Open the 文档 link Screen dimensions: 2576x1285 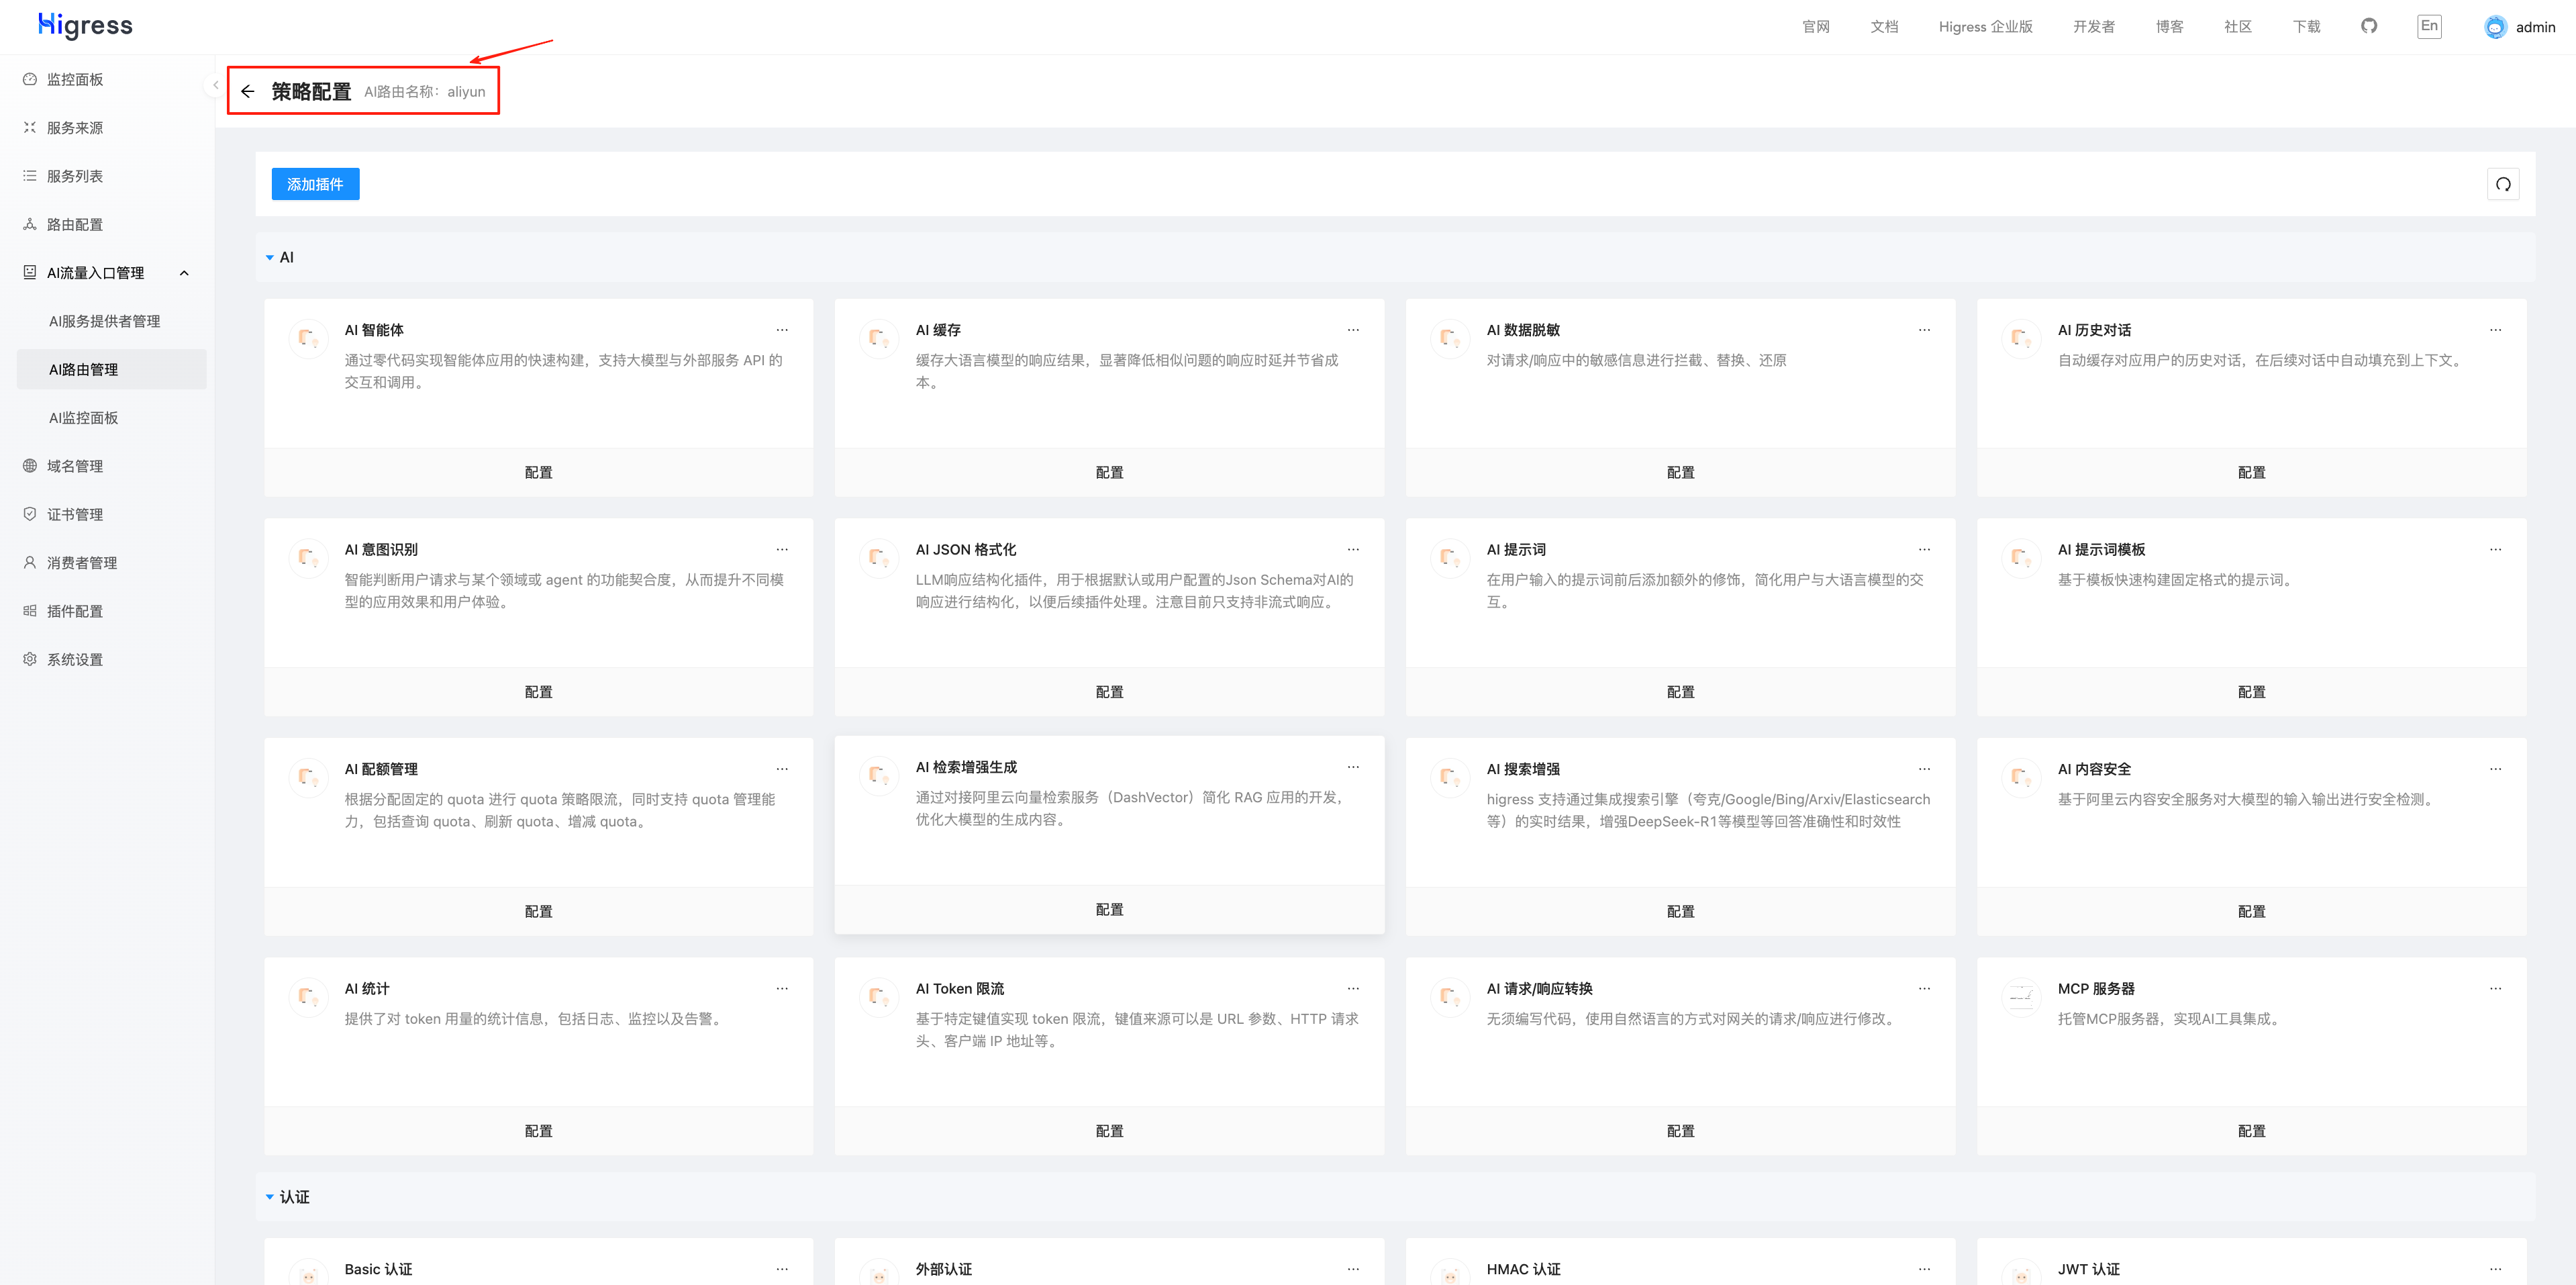tap(1884, 27)
